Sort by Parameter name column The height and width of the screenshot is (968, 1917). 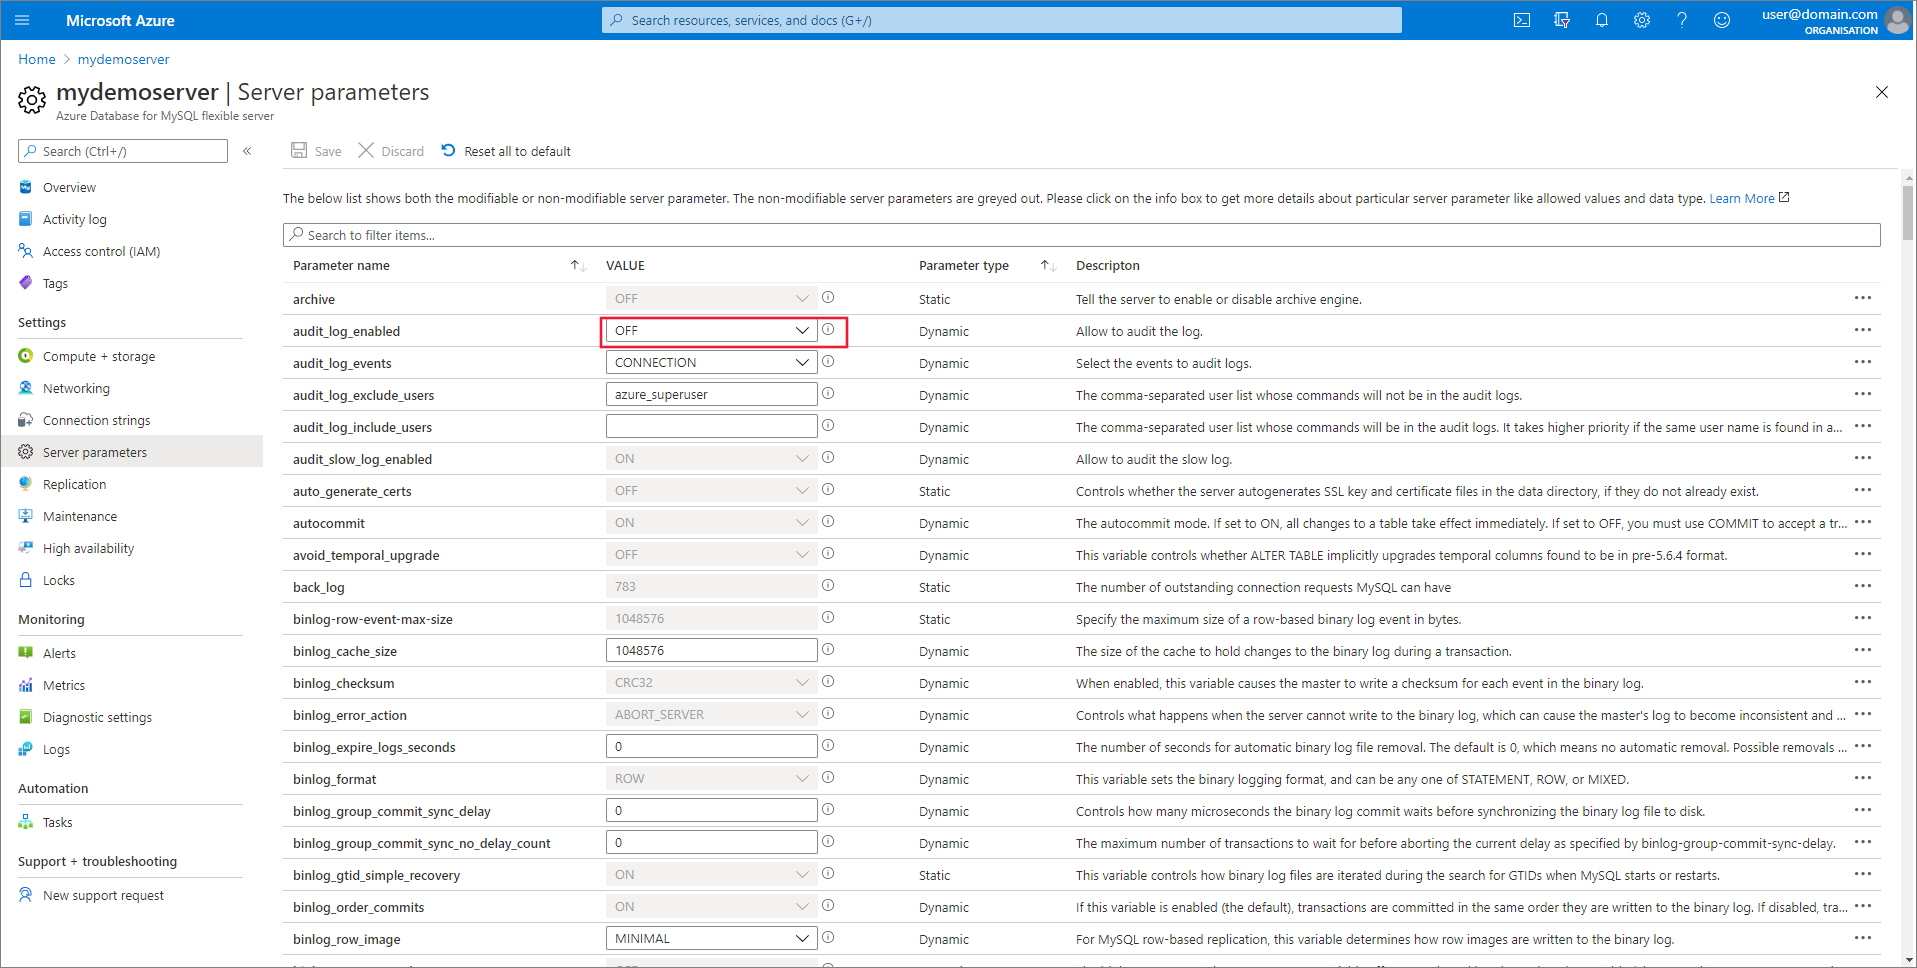(578, 266)
